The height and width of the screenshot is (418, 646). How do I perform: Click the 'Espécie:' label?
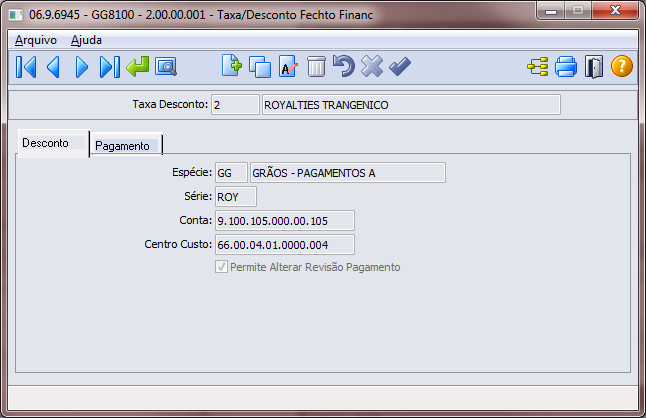(x=192, y=172)
